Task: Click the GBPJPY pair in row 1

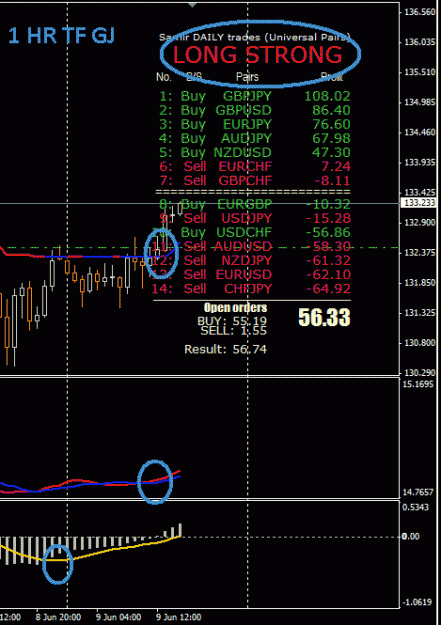Action: click(x=247, y=96)
